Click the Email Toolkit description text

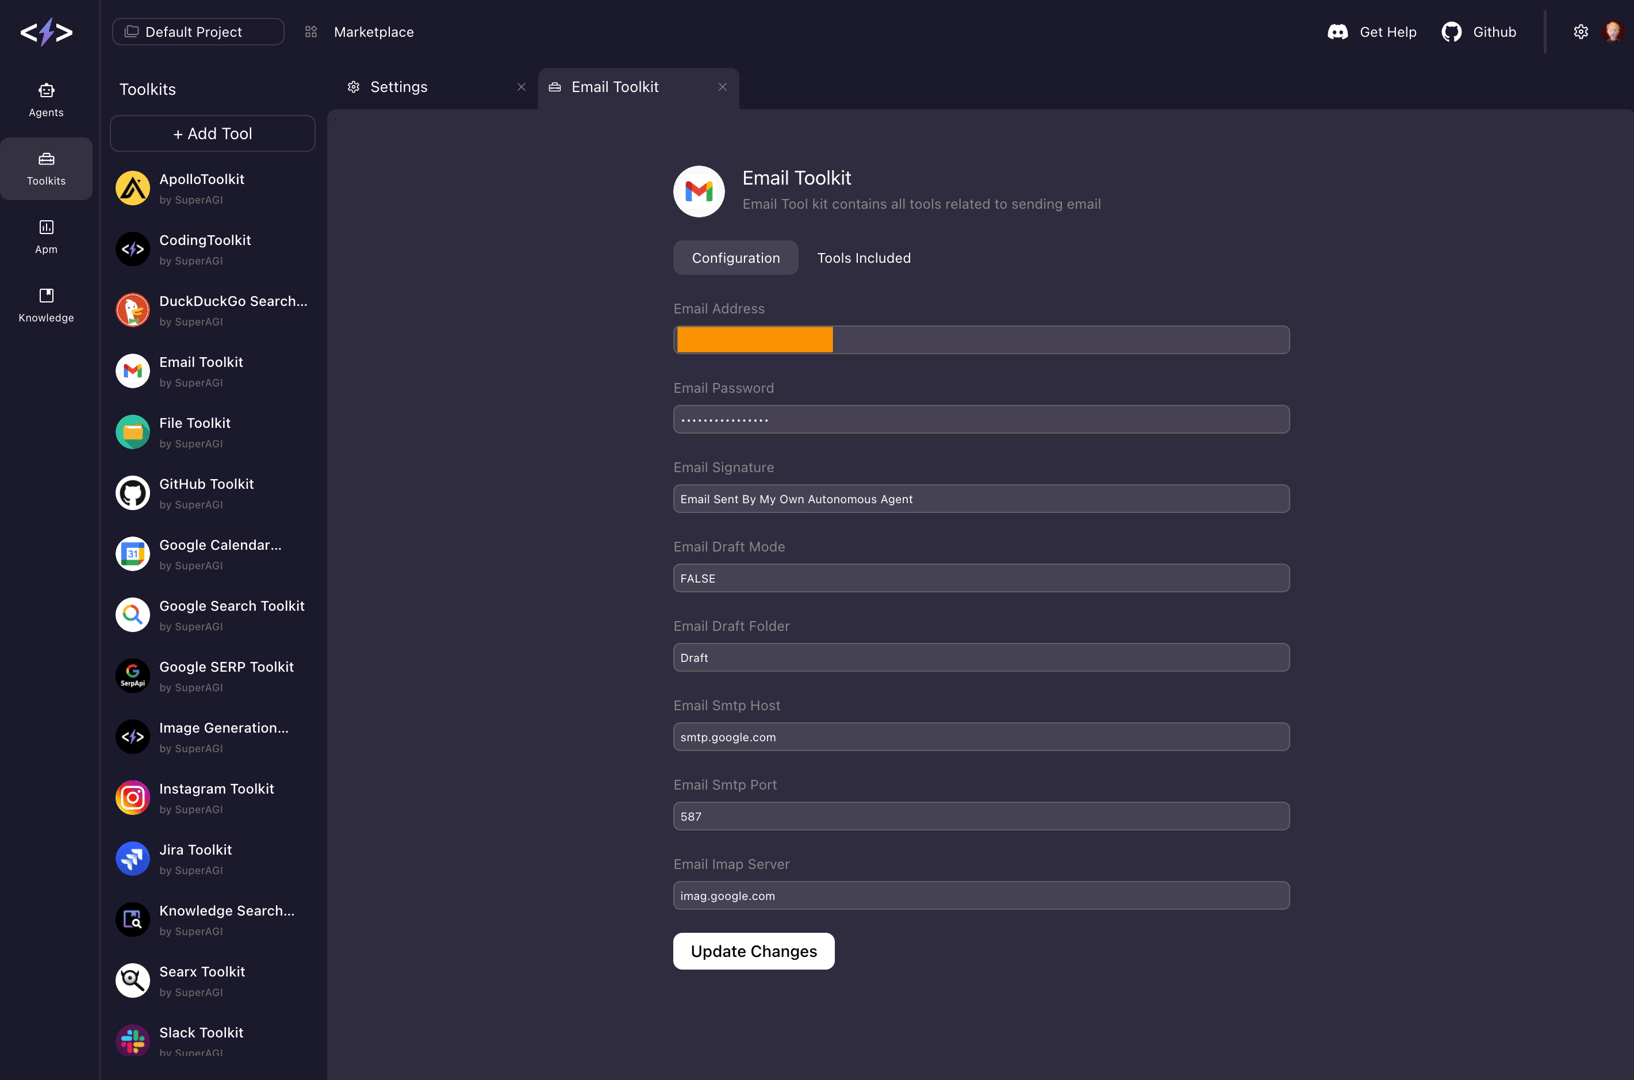[921, 204]
